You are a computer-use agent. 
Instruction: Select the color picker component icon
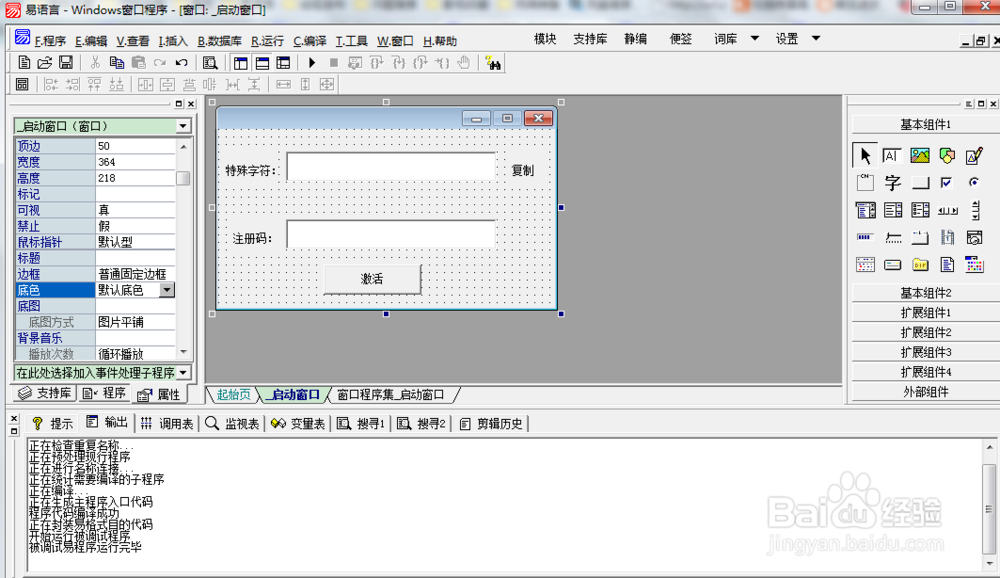[974, 264]
